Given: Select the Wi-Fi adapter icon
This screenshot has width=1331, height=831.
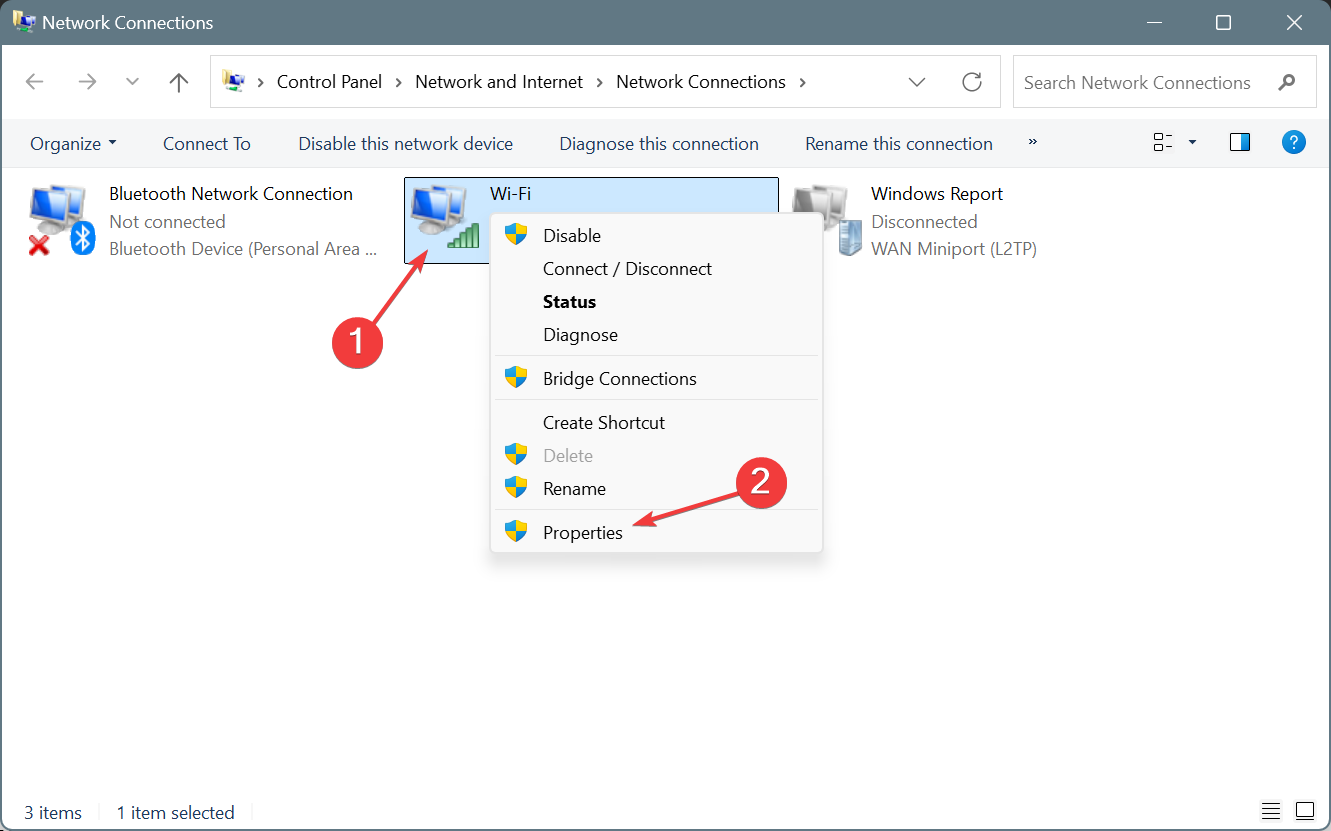Looking at the screenshot, I should click(x=446, y=217).
